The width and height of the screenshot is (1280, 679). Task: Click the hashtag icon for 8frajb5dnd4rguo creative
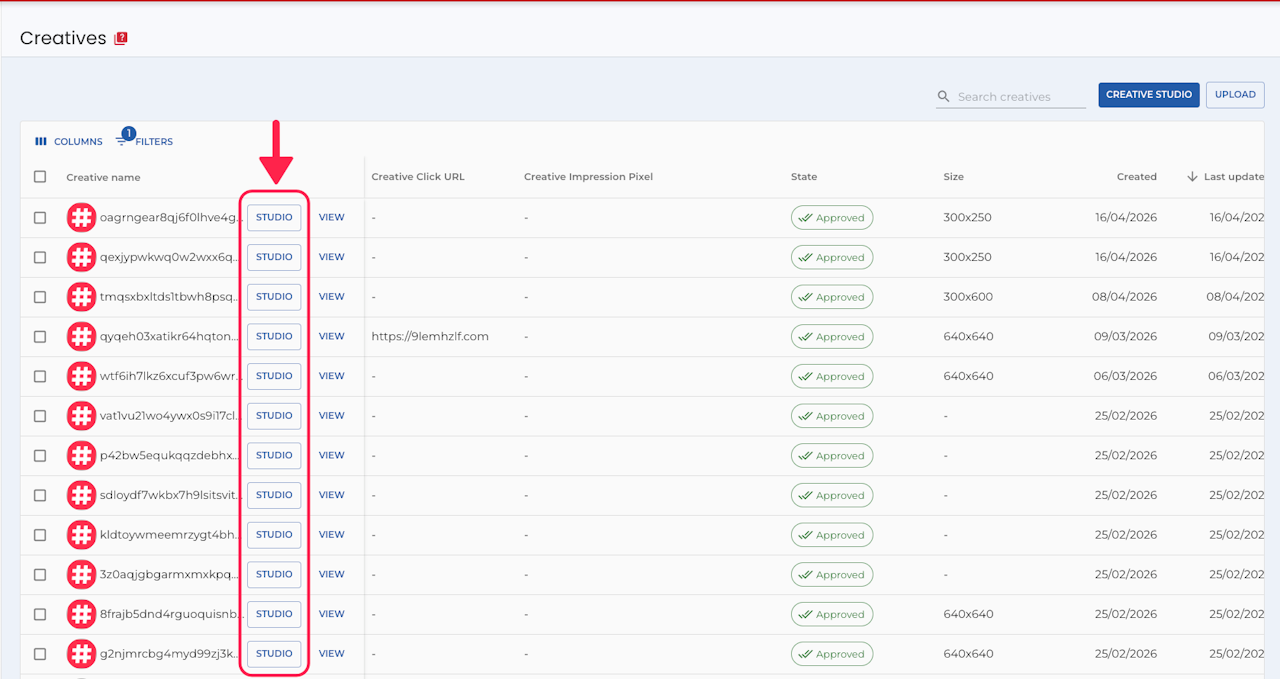[x=81, y=614]
